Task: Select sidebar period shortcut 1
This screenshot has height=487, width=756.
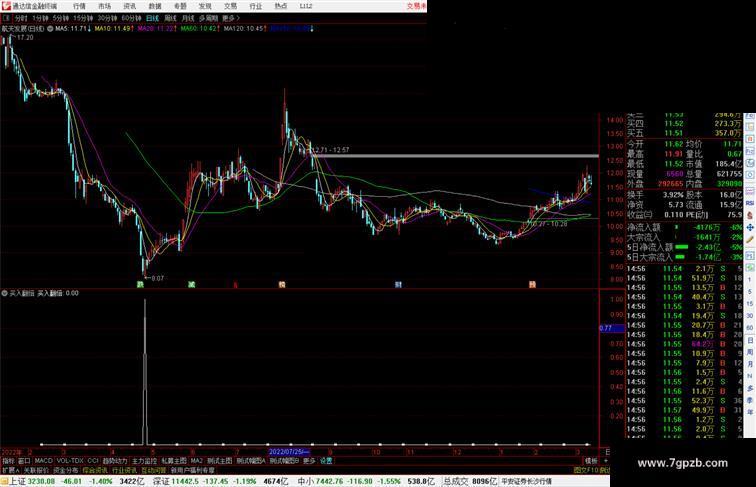Action: coord(750,280)
